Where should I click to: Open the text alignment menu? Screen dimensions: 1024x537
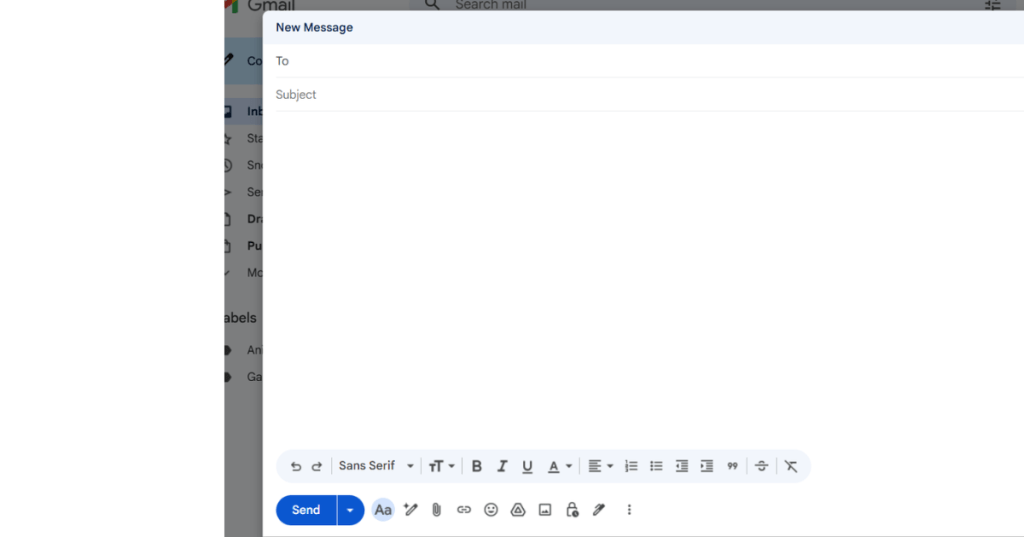[x=600, y=466]
